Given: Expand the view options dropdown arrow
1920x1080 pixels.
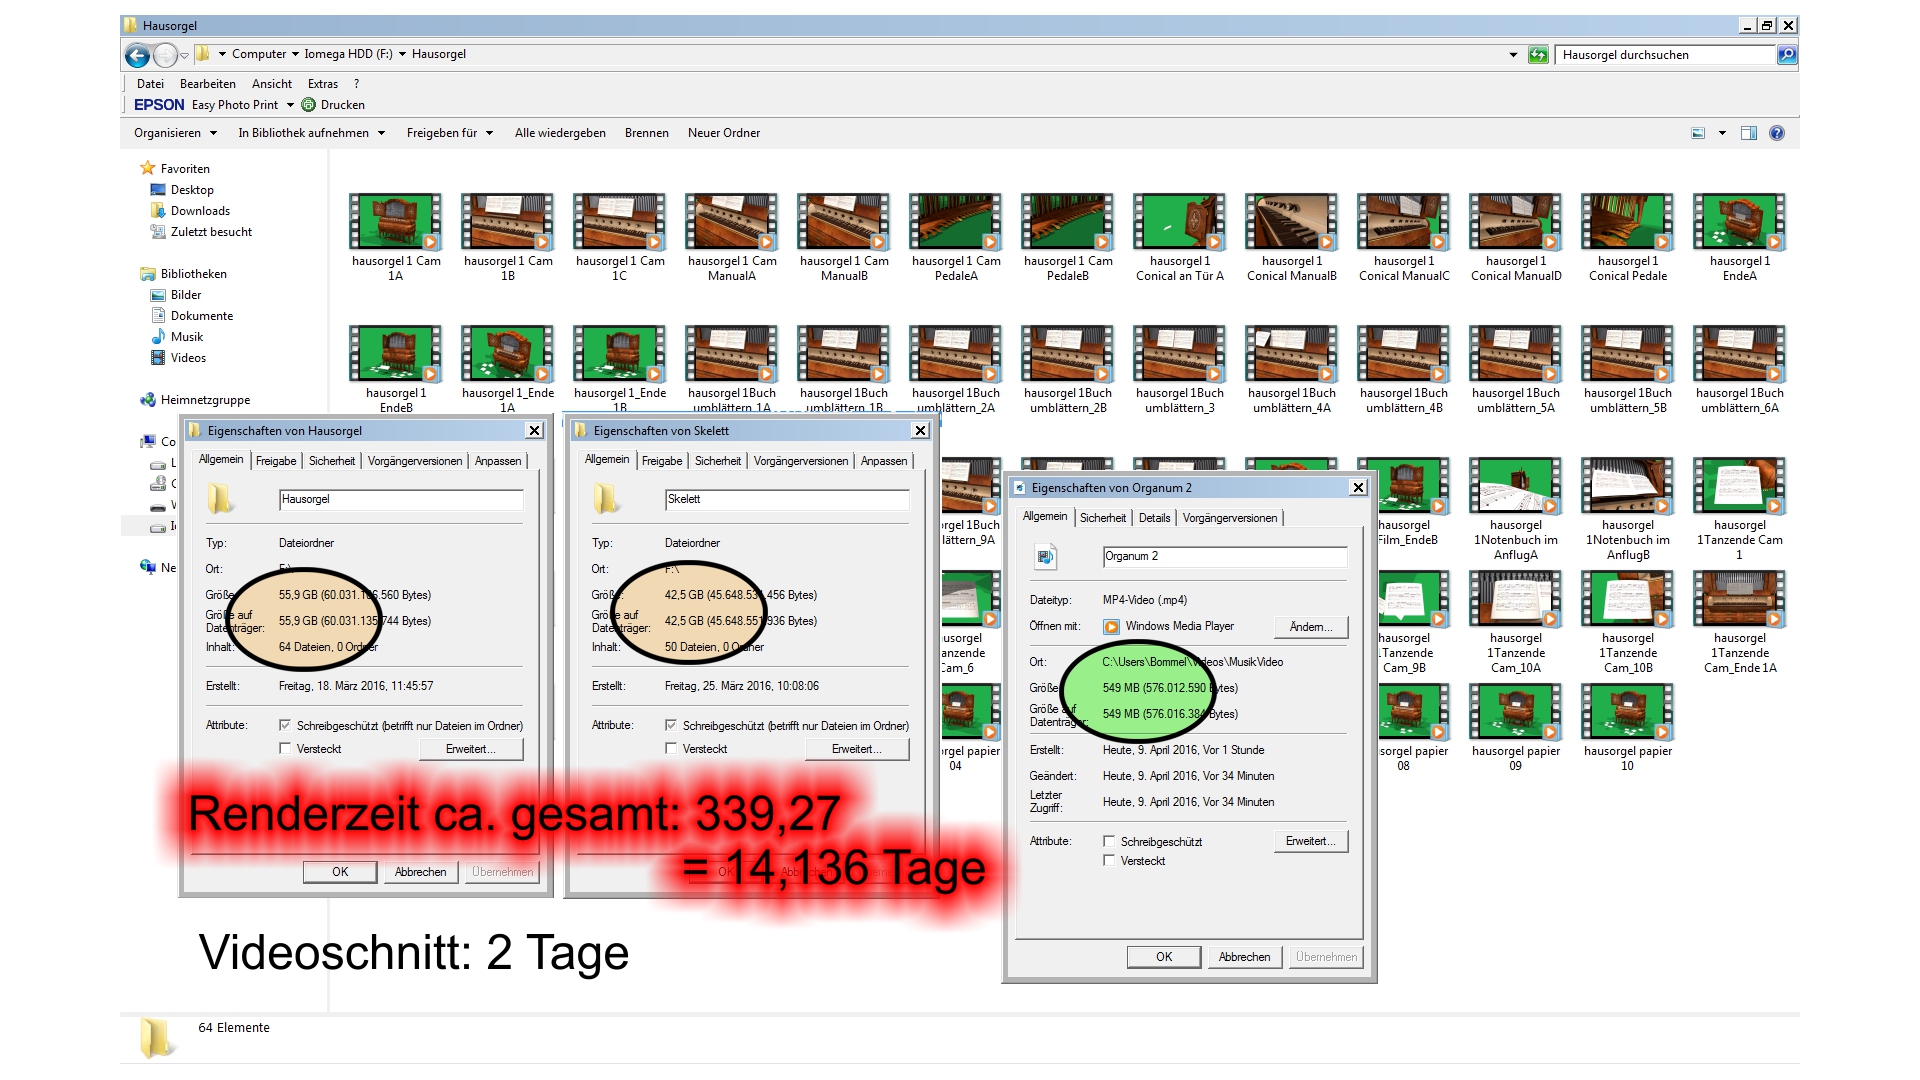Looking at the screenshot, I should [x=1722, y=133].
